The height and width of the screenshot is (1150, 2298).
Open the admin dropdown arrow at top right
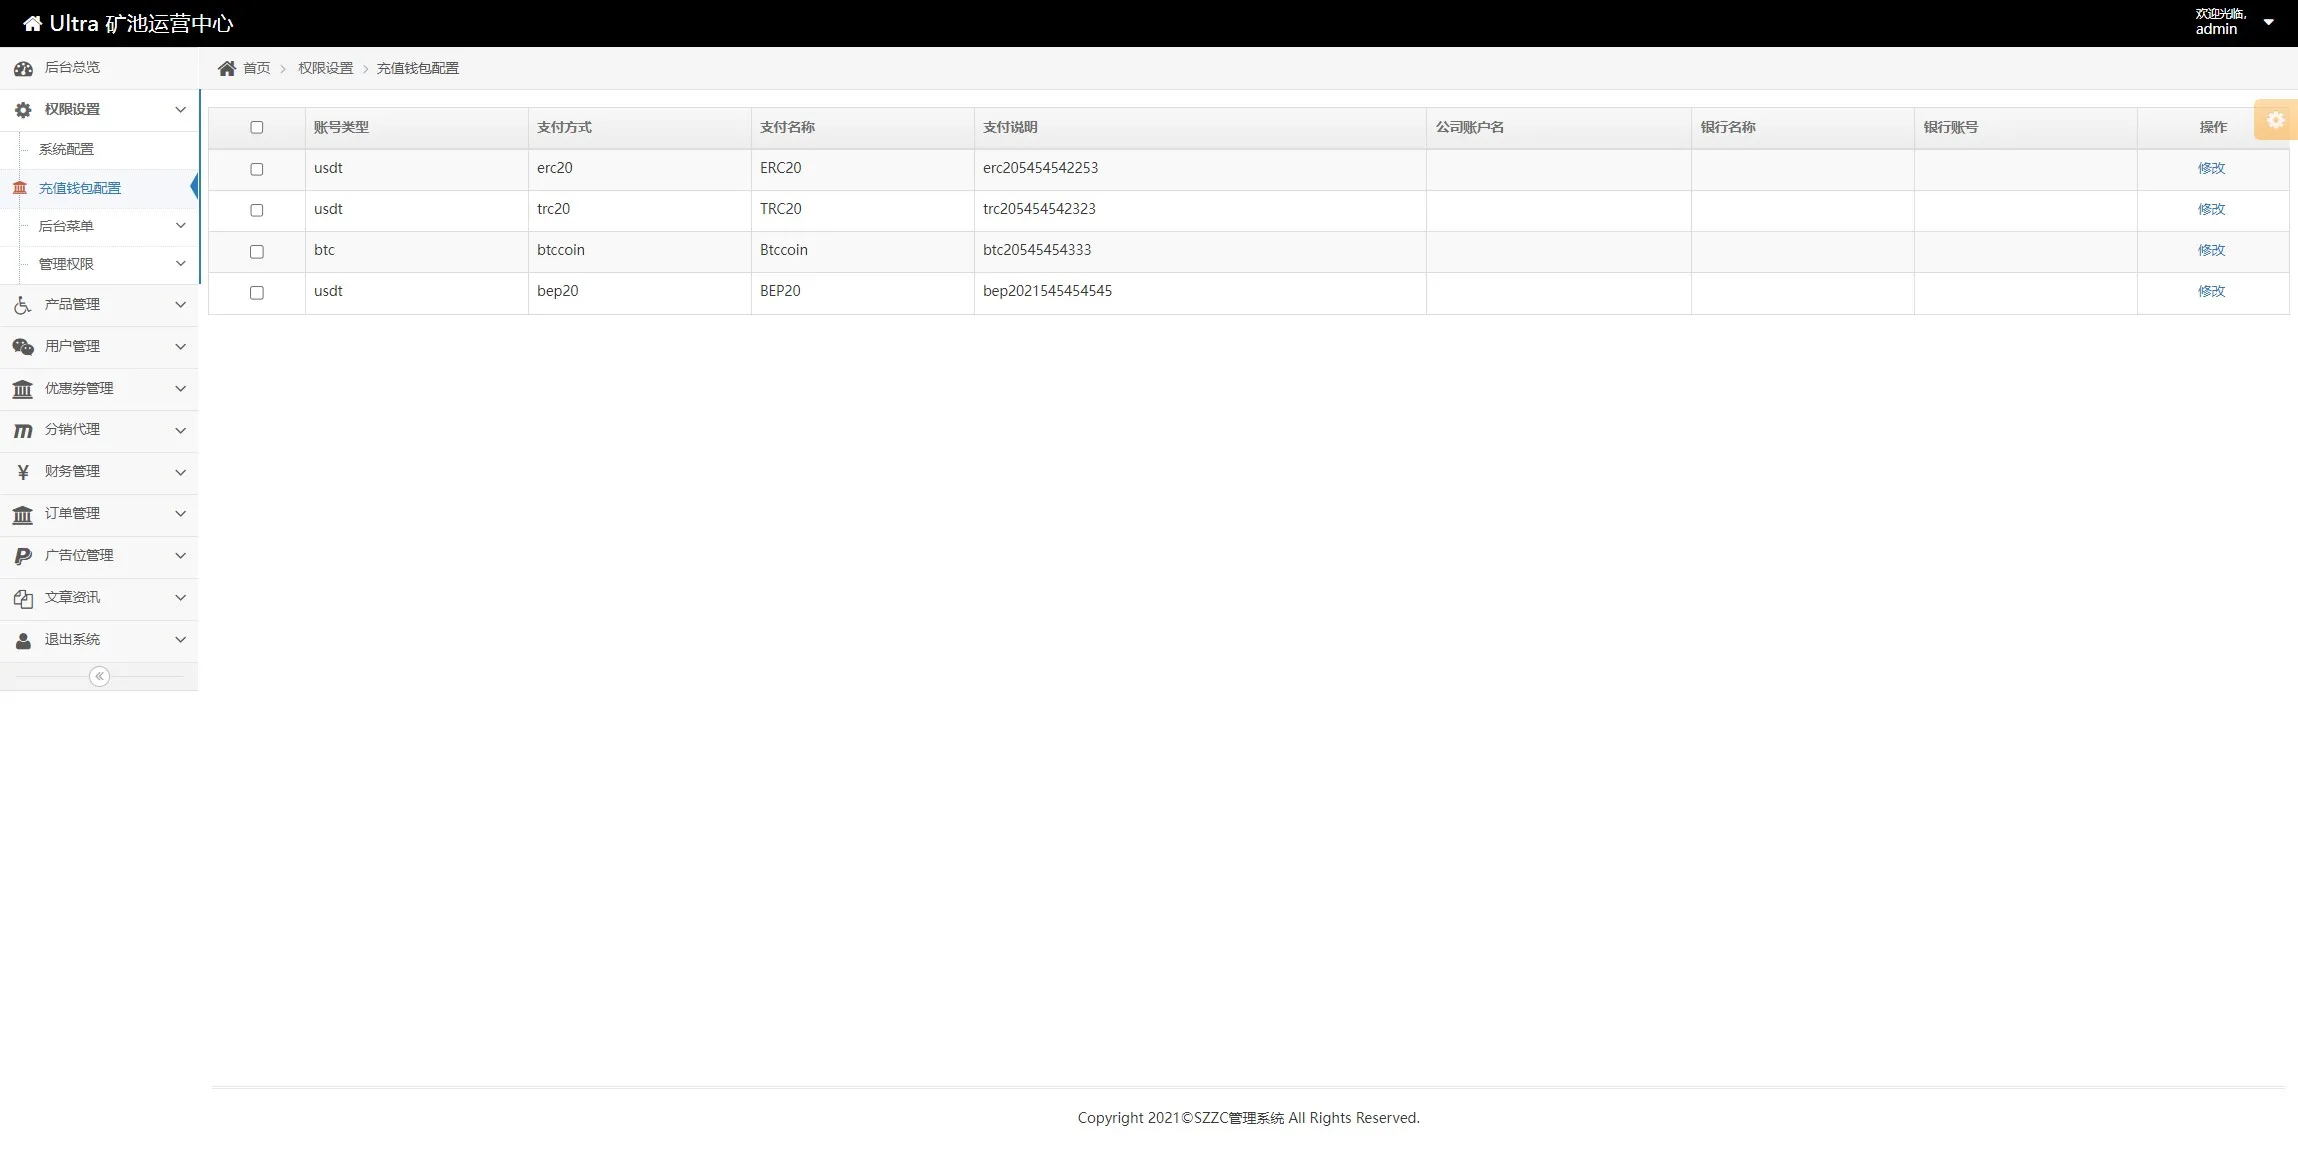(2268, 22)
